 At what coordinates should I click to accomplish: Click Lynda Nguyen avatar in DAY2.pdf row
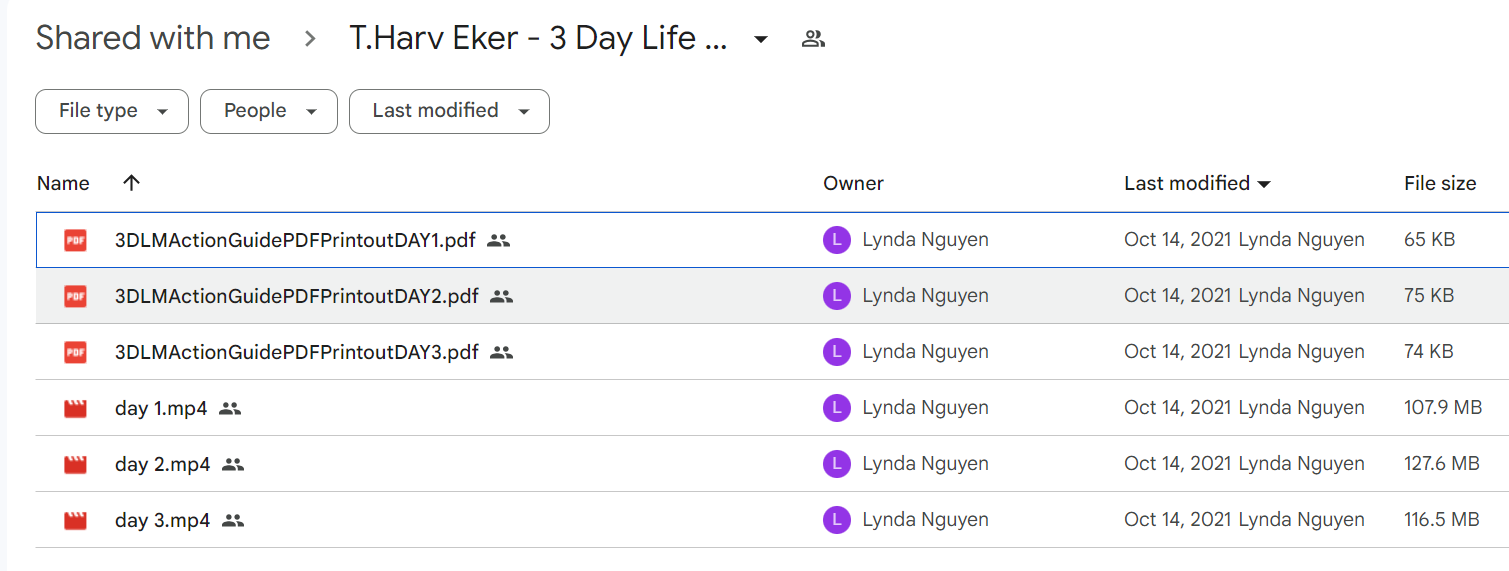tap(836, 296)
